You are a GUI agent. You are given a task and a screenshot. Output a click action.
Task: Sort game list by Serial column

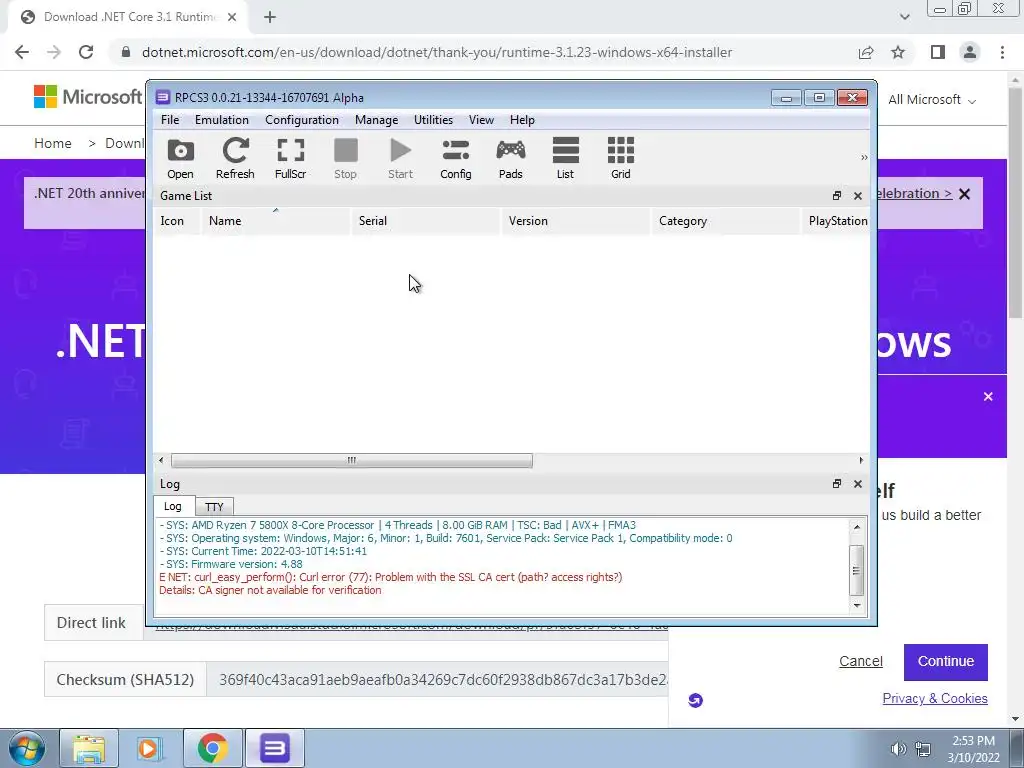(426, 221)
